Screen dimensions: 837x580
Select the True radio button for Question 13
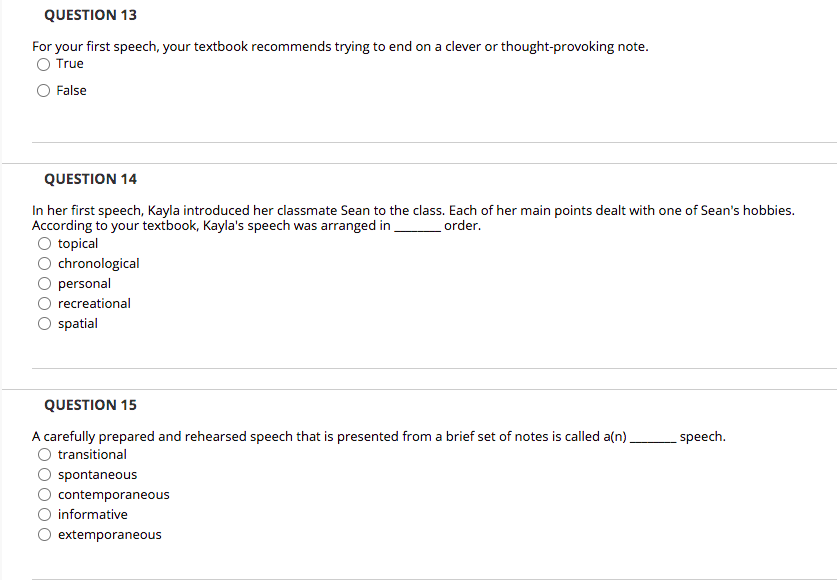[x=44, y=63]
